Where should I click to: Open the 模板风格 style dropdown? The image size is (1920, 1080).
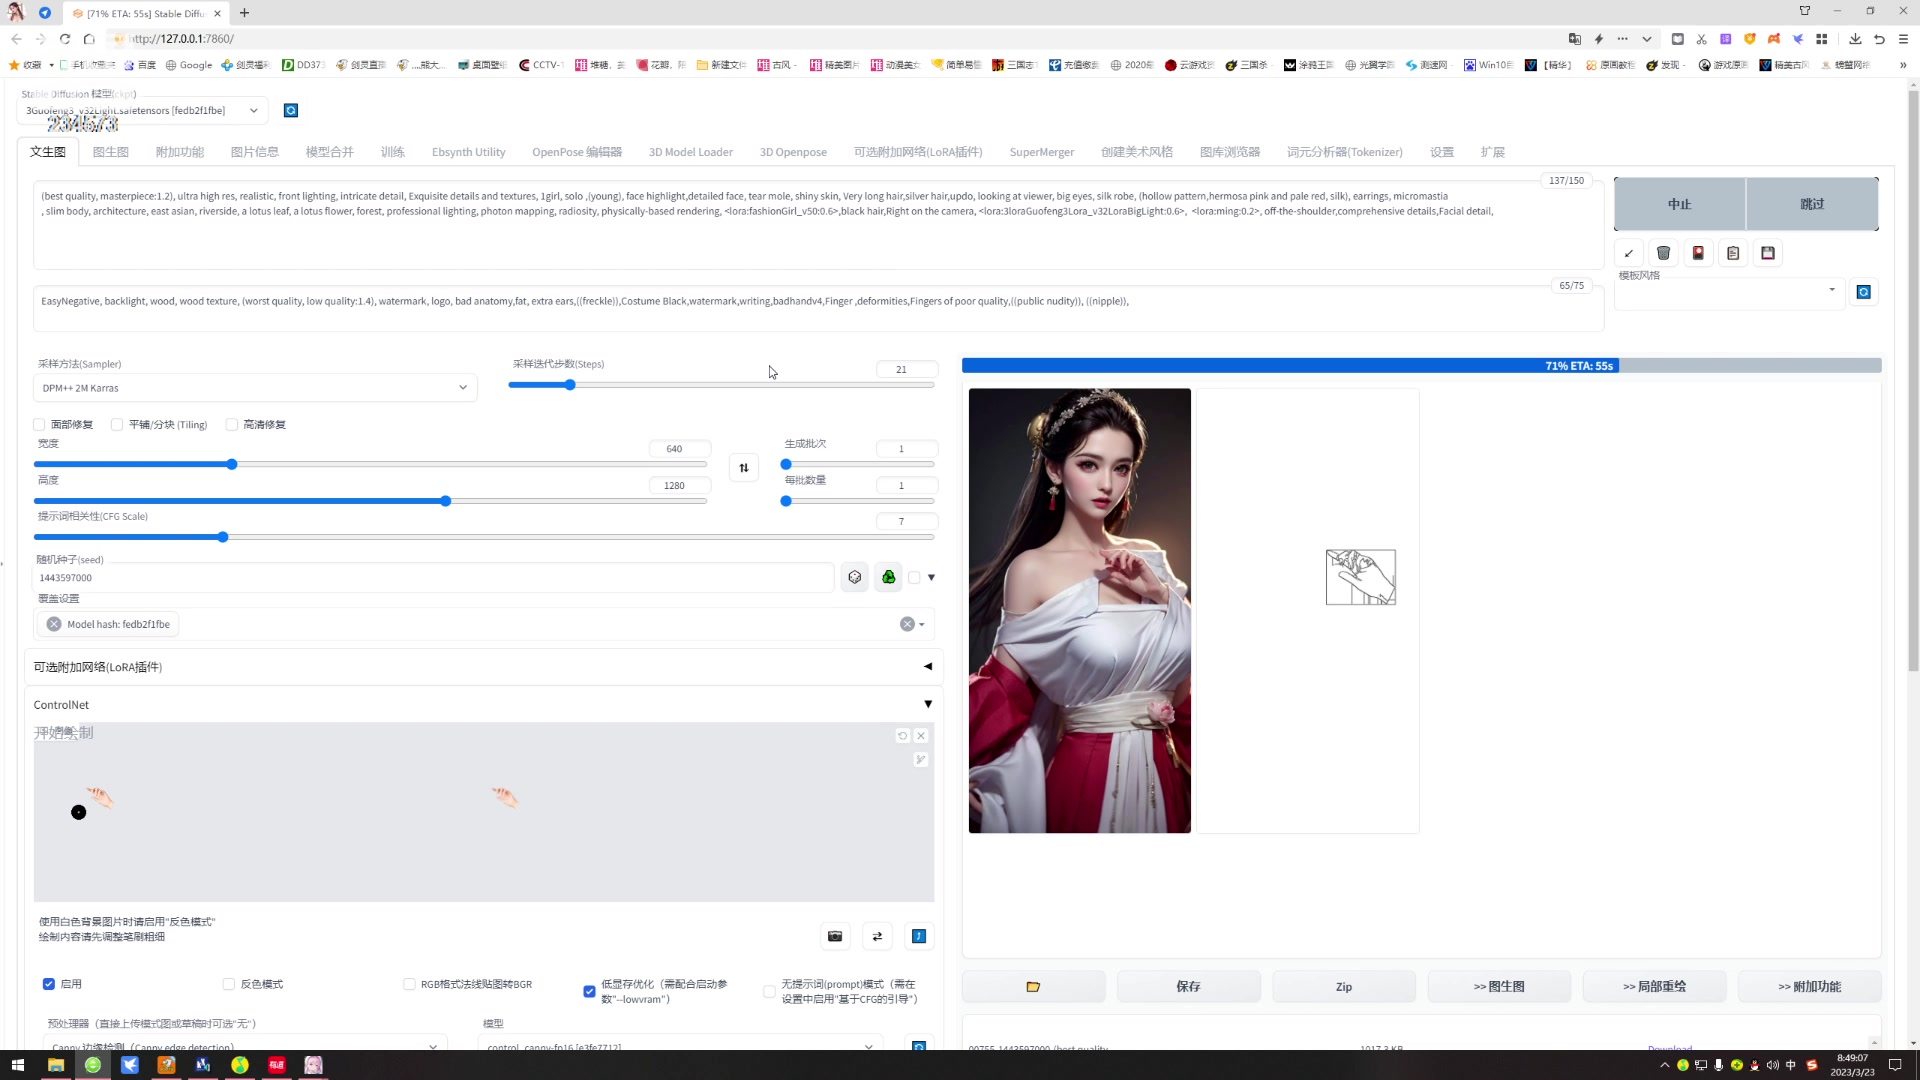click(x=1729, y=290)
